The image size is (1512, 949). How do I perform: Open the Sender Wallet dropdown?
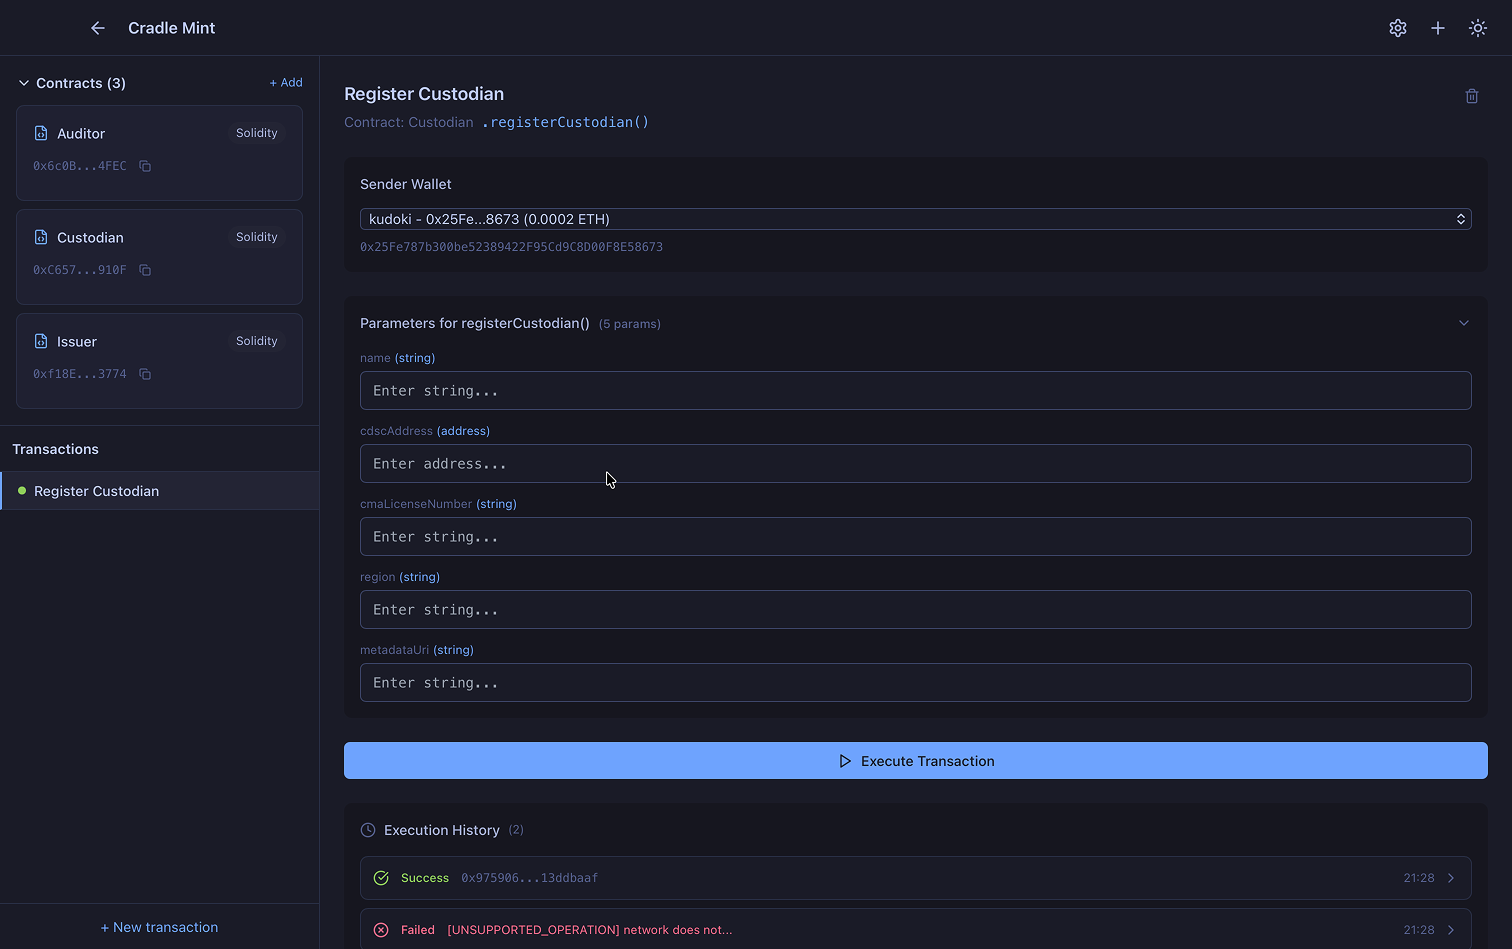915,218
